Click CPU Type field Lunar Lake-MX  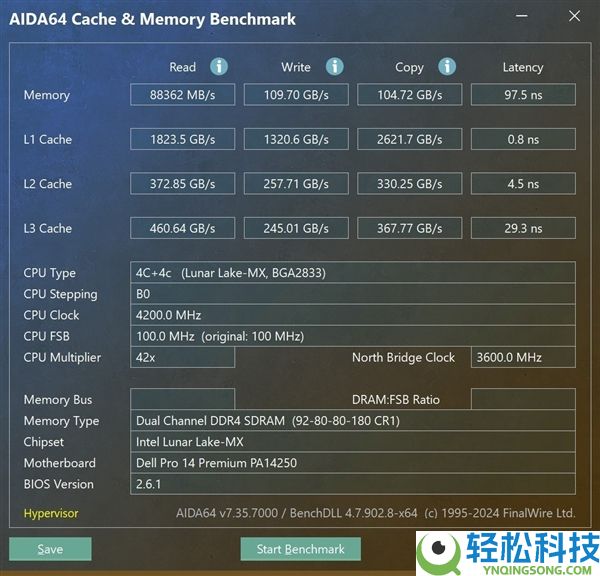(x=353, y=272)
